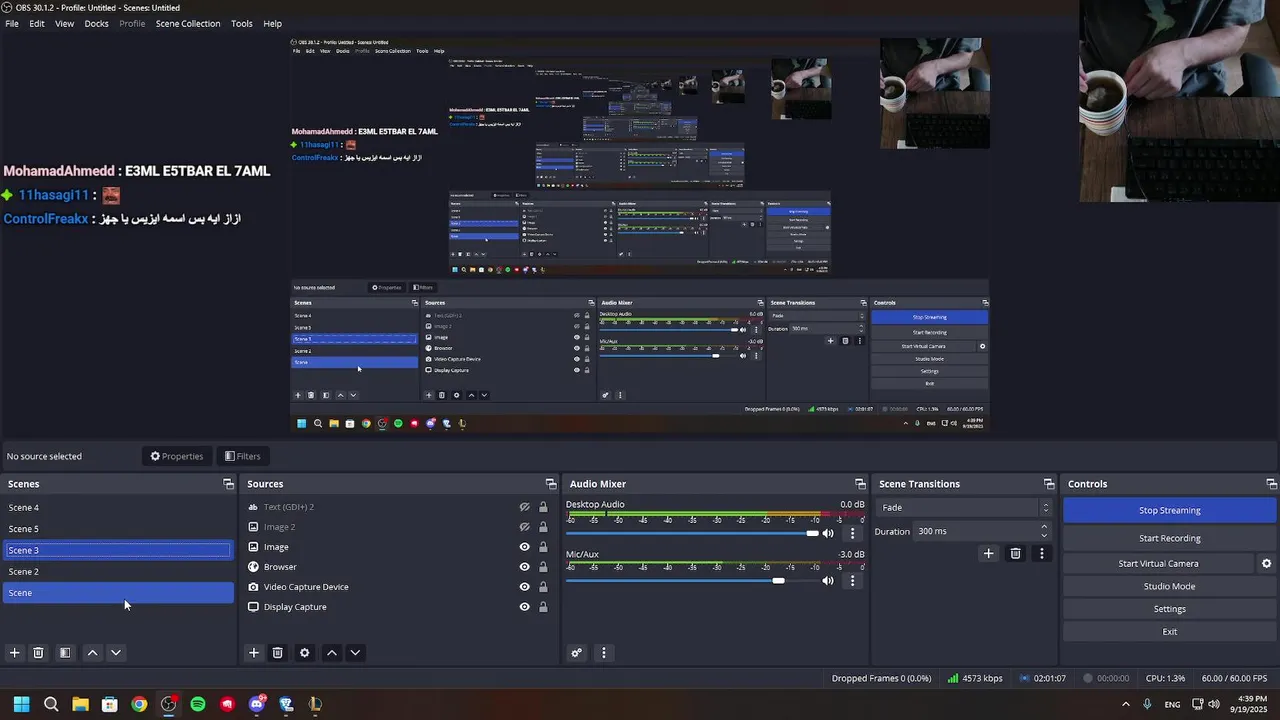Open Settings from Controls panel
Screen dimensions: 1280x720
point(1169,609)
